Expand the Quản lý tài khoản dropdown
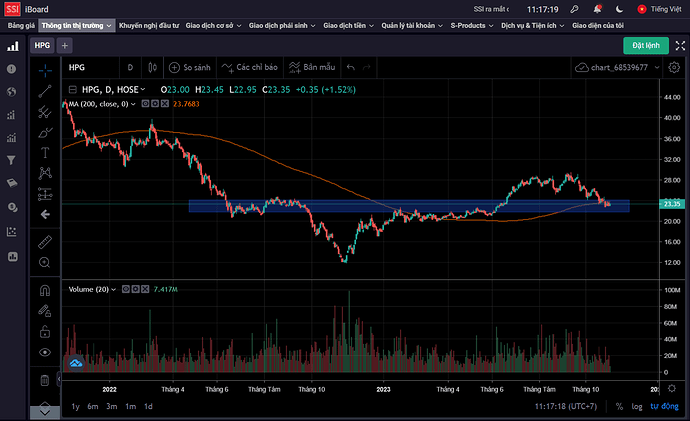 tap(411, 24)
